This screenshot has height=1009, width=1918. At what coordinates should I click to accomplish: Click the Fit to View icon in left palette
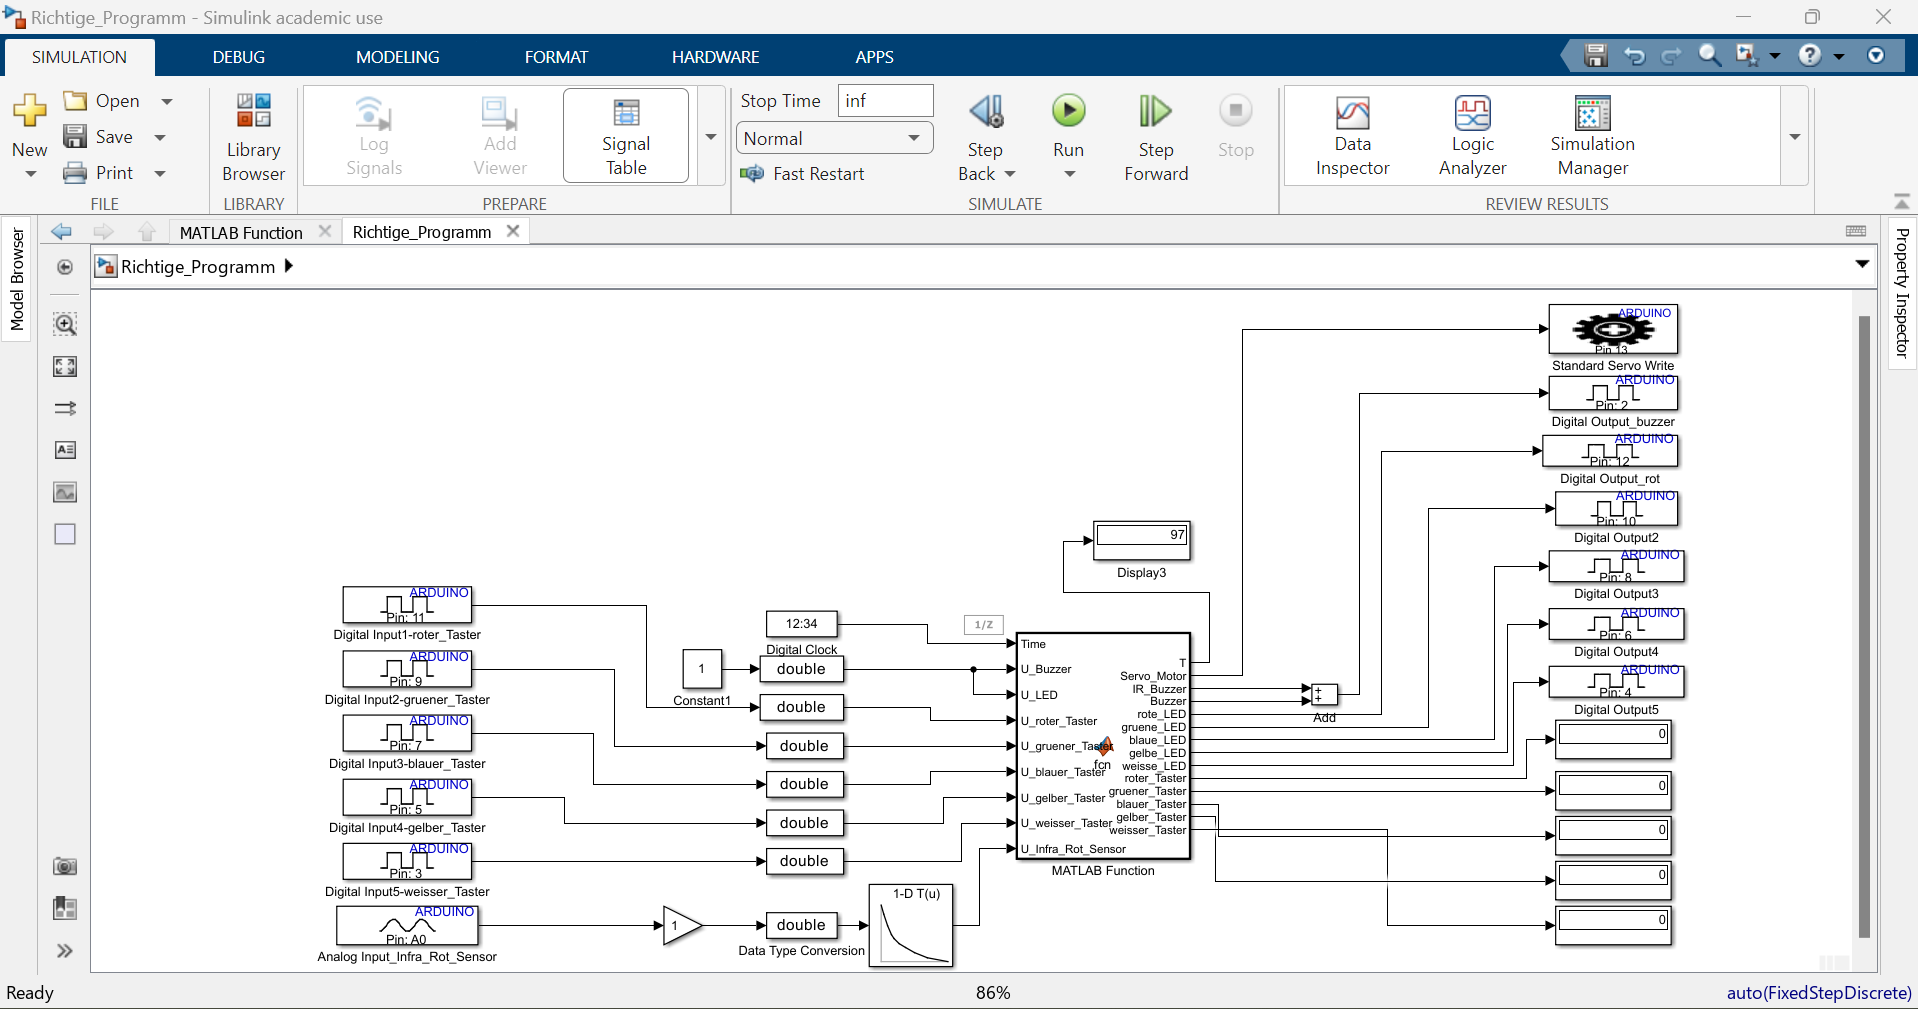tap(65, 367)
